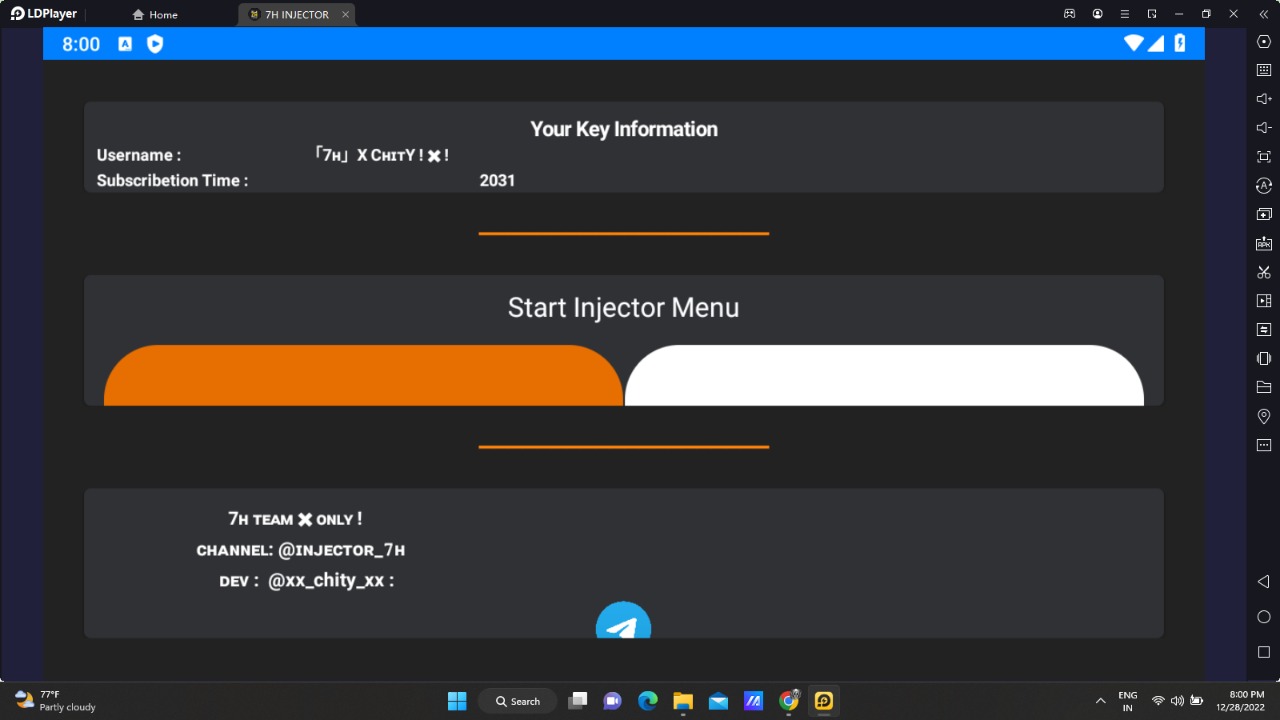1280x720 pixels.
Task: Click username value 7H X ChitY
Action: pyautogui.click(x=381, y=155)
